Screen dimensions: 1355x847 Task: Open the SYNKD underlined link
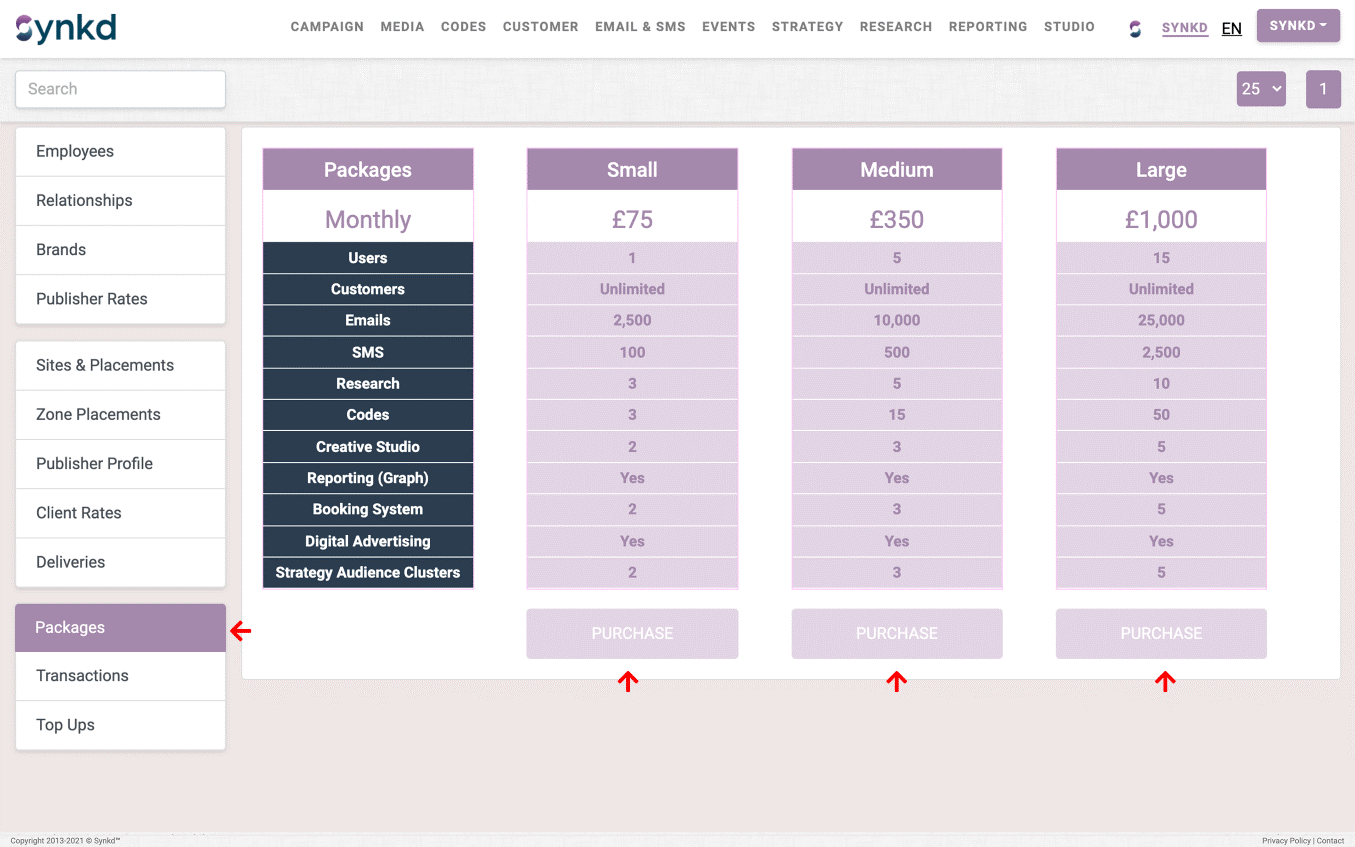coord(1184,28)
